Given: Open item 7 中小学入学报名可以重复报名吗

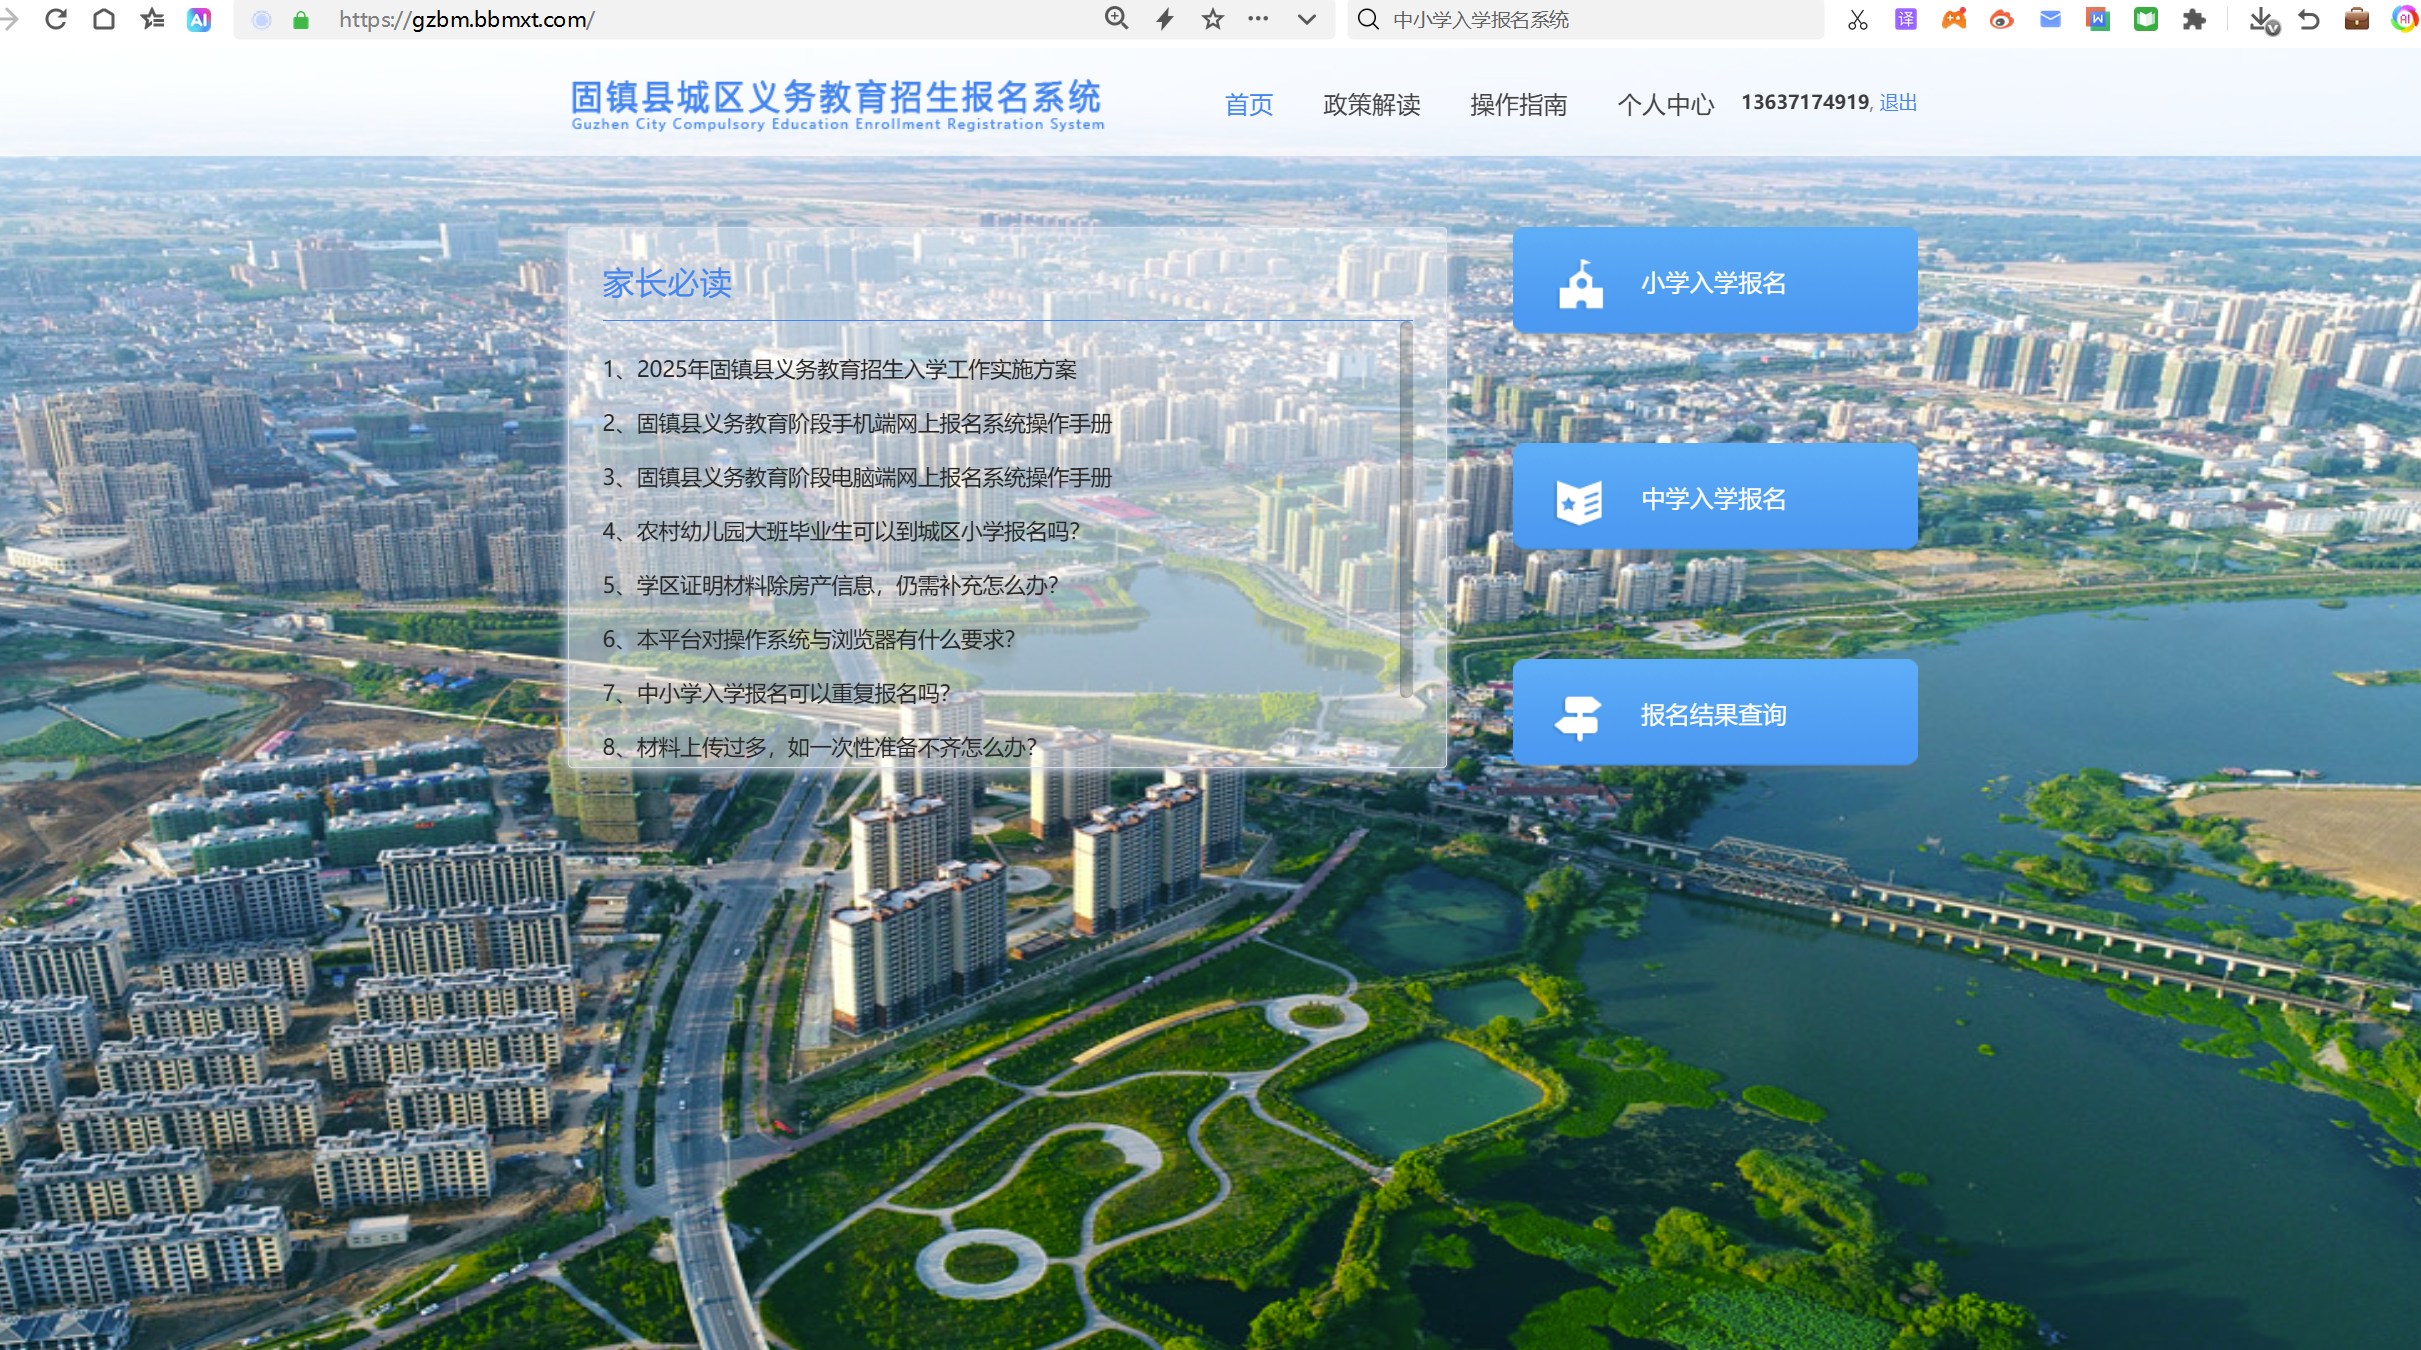Looking at the screenshot, I should coord(777,693).
